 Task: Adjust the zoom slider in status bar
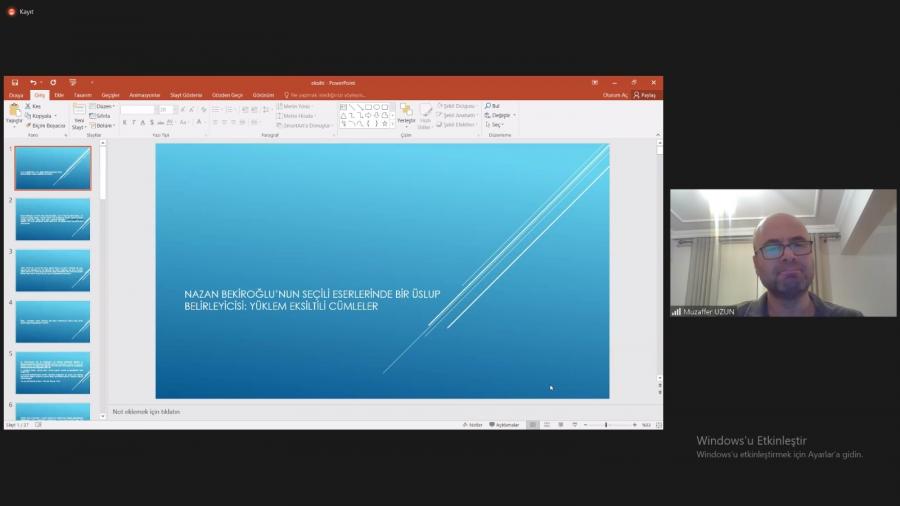pyautogui.click(x=606, y=425)
